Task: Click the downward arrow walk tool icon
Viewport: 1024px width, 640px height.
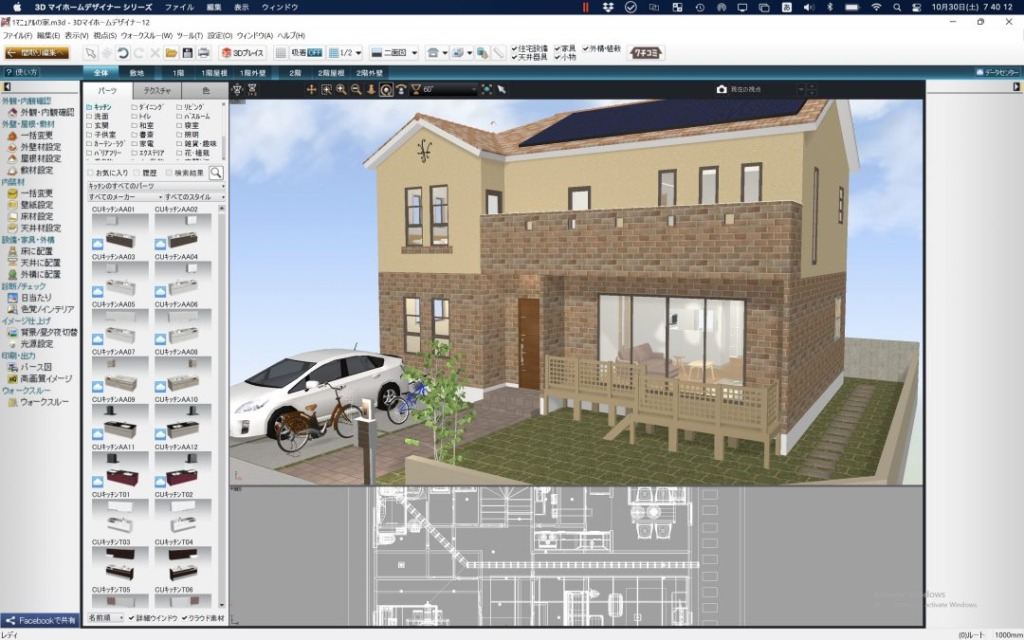Action: [371, 89]
